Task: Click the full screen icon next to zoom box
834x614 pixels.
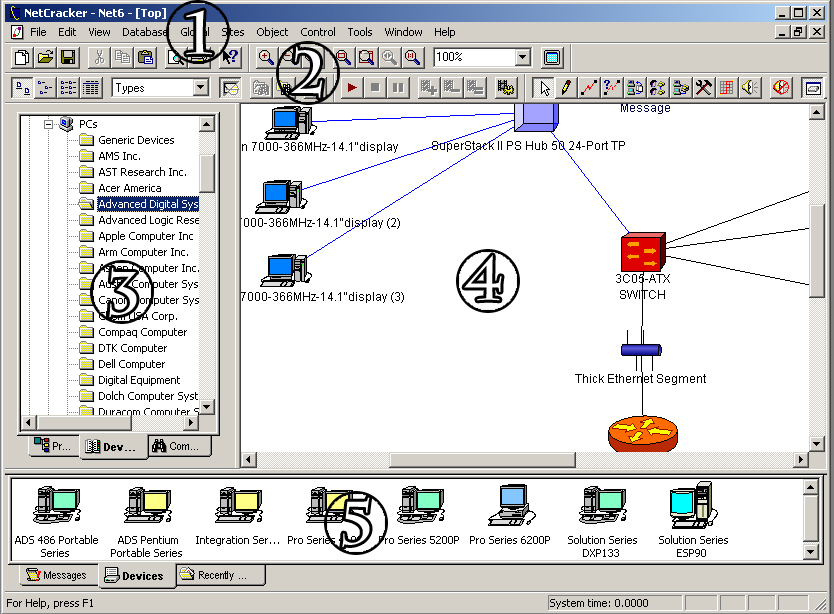Action: coord(552,57)
